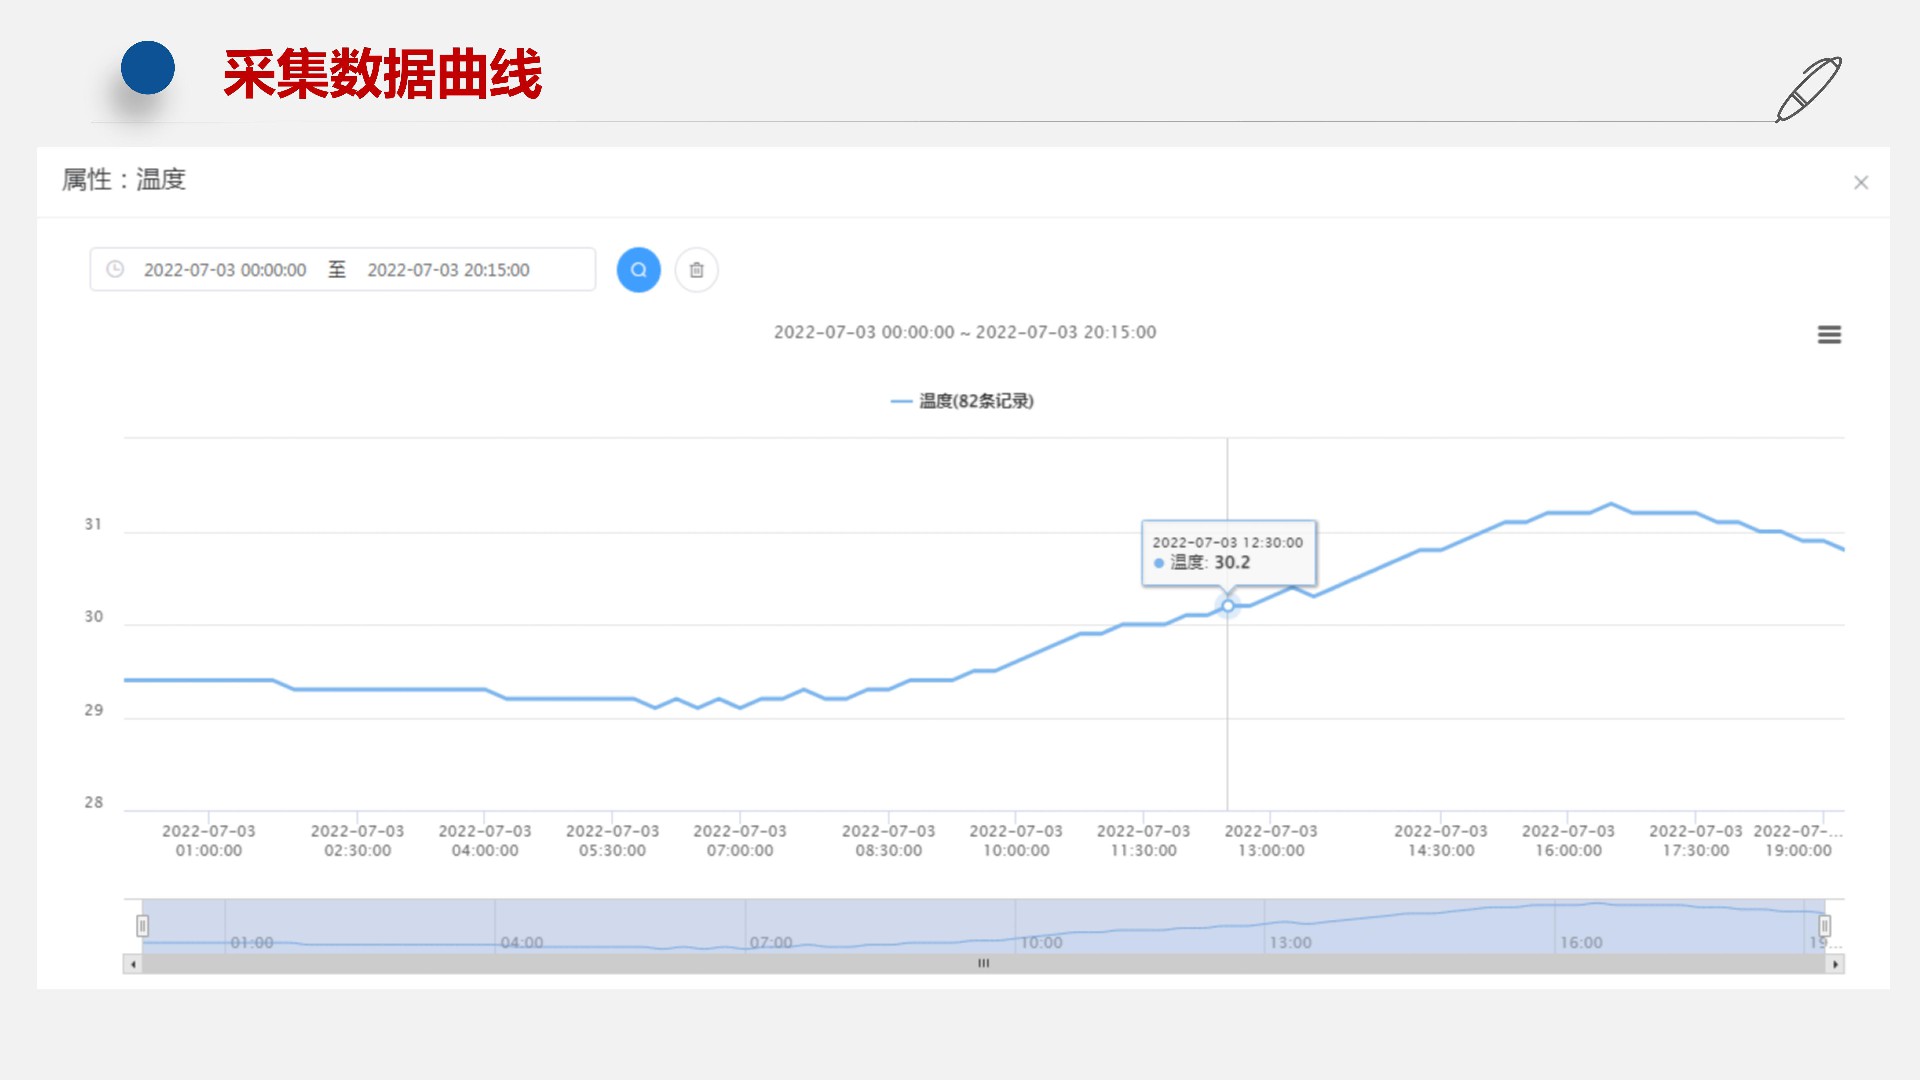
Task: Close the temperature attribute dialog
Action: pos(1860,182)
